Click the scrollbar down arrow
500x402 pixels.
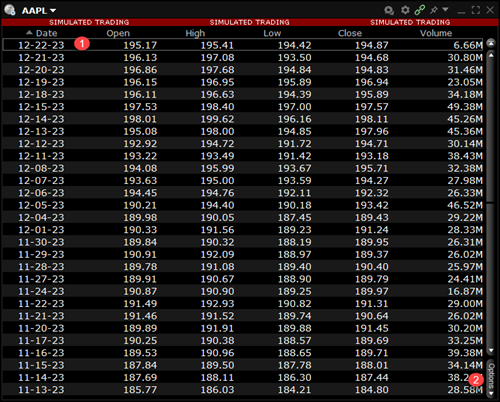[491, 351]
